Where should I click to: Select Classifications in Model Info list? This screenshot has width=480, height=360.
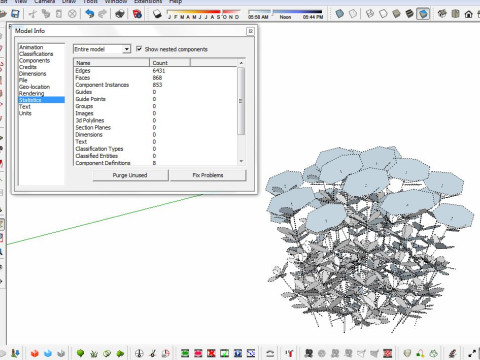pos(36,54)
